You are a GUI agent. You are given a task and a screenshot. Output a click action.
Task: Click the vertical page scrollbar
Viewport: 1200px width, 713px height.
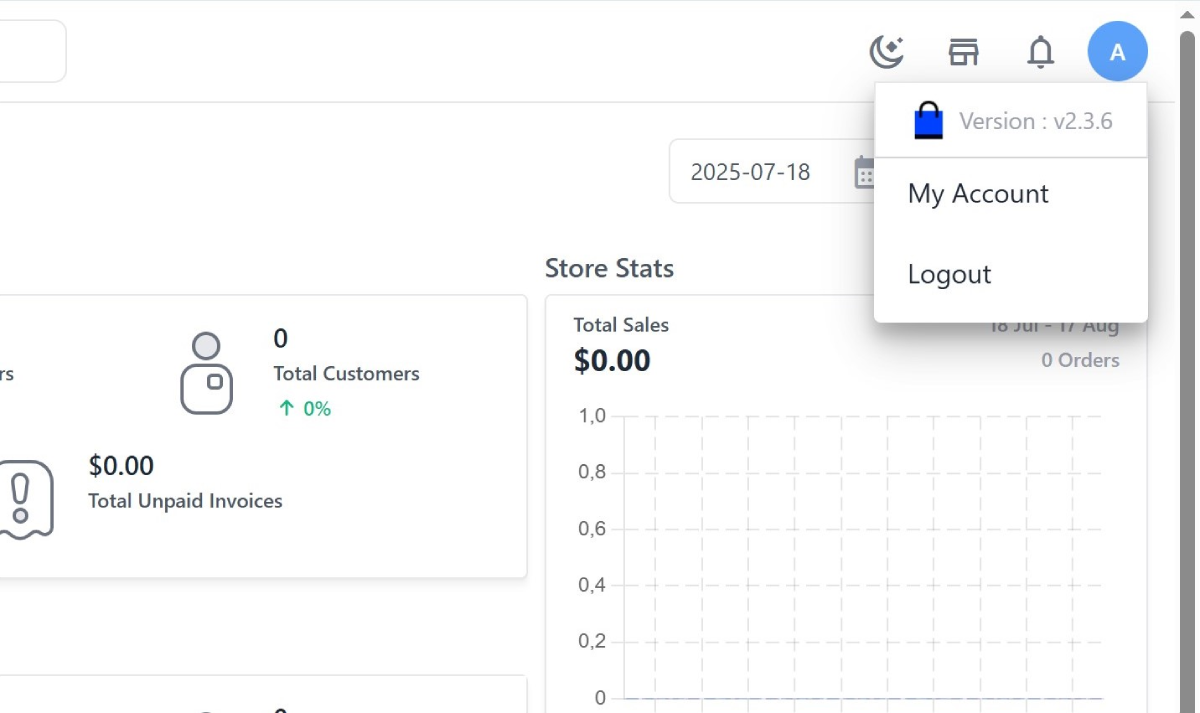[1188, 300]
